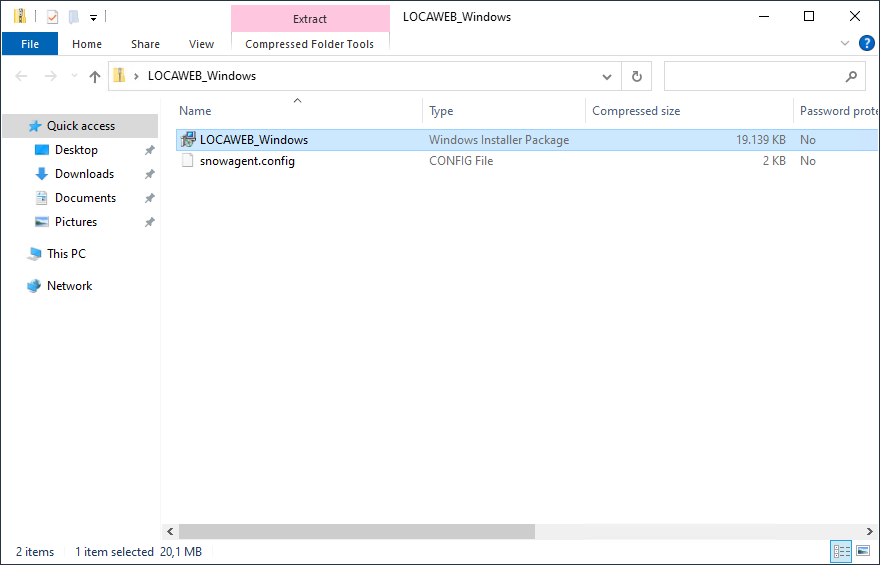Switch to the Home ribbon tab

(87, 44)
